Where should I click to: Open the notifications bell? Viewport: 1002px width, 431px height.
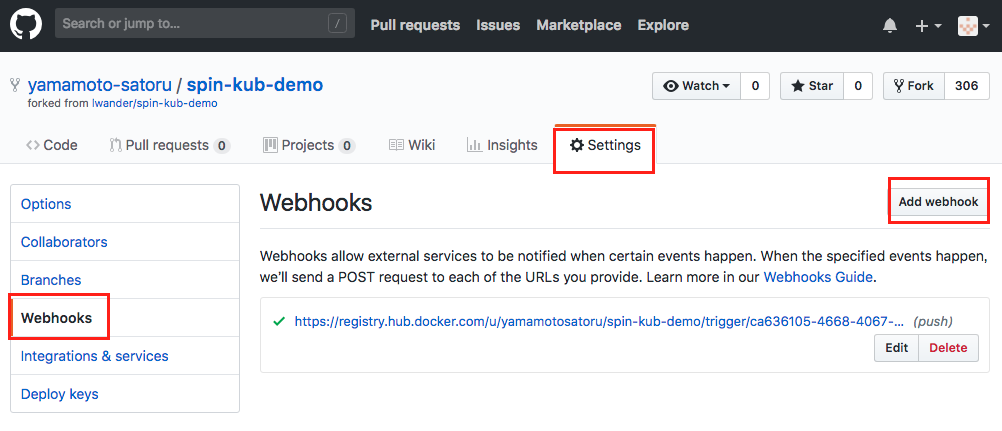coord(890,25)
